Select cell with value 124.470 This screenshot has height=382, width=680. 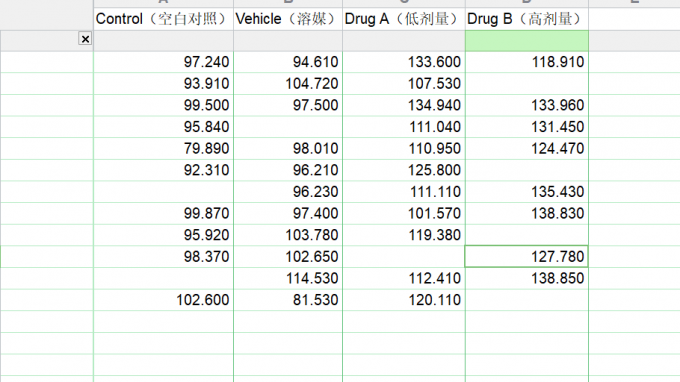tap(527, 149)
